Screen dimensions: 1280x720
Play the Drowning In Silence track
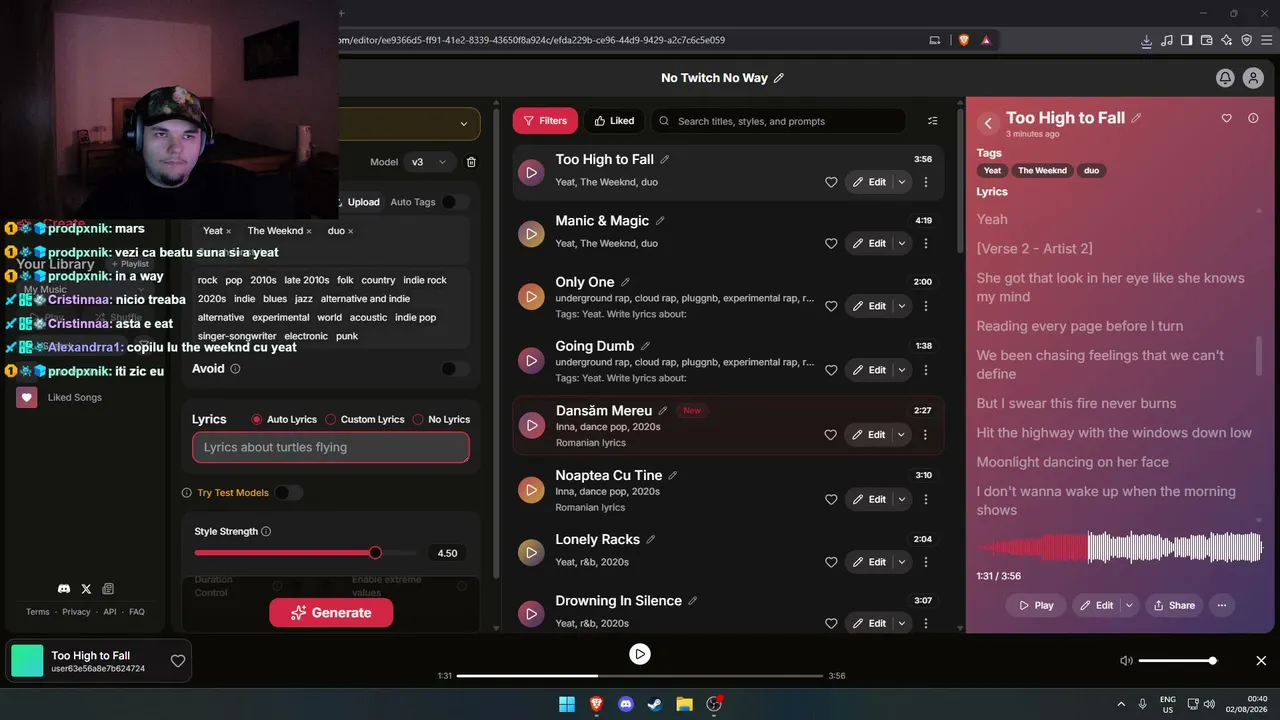pyautogui.click(x=531, y=613)
